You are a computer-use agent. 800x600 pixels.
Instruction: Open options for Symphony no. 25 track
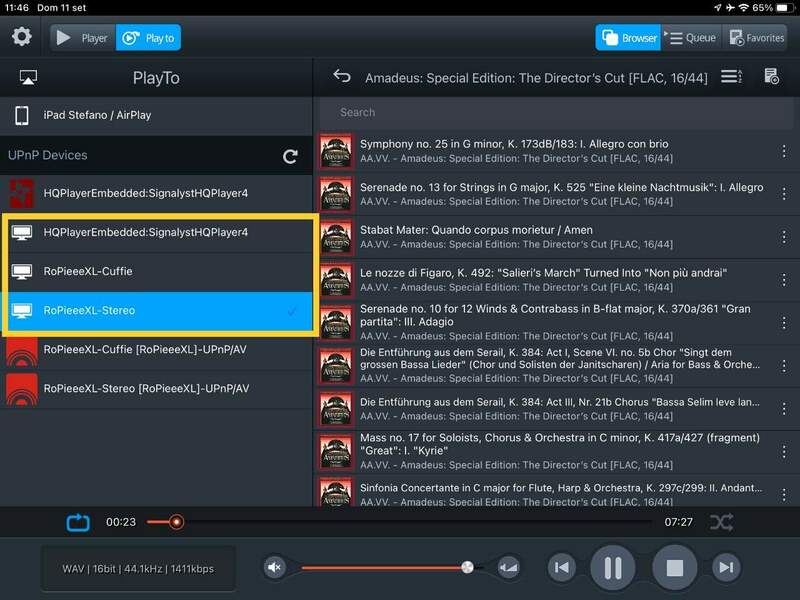(x=784, y=152)
